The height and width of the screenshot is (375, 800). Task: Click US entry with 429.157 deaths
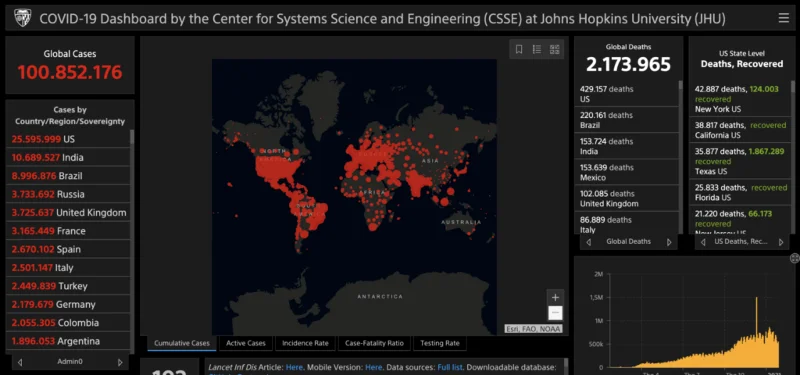click(x=626, y=93)
